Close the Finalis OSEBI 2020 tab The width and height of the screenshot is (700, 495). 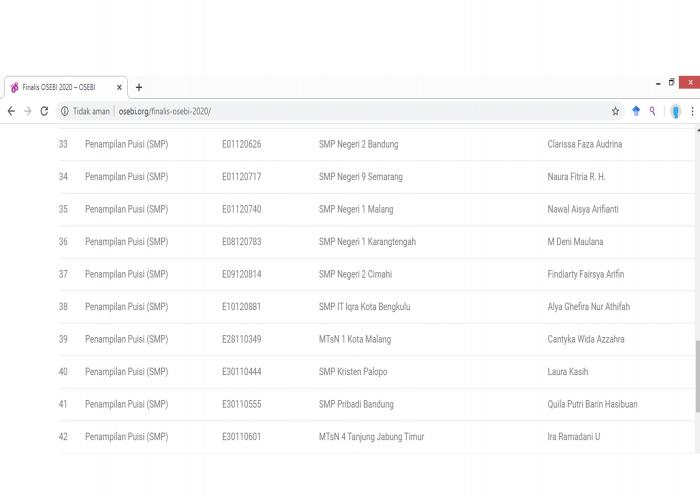[x=119, y=87]
